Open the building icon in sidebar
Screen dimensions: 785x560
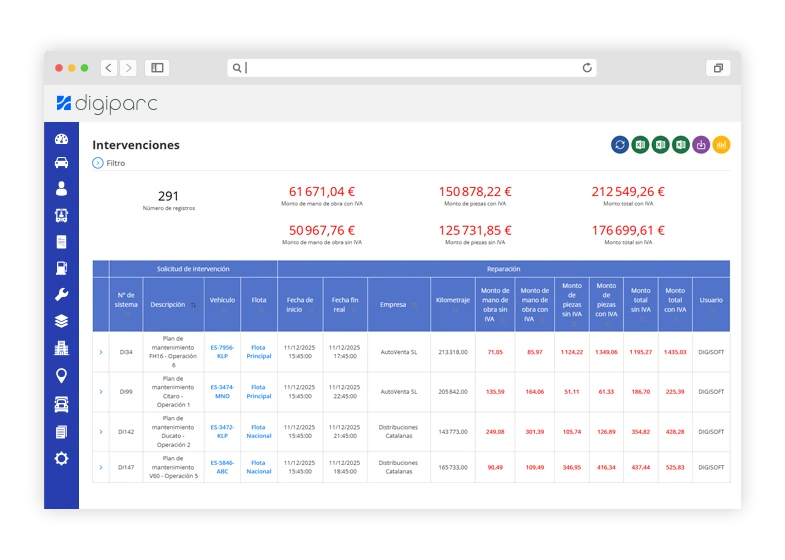pos(61,348)
